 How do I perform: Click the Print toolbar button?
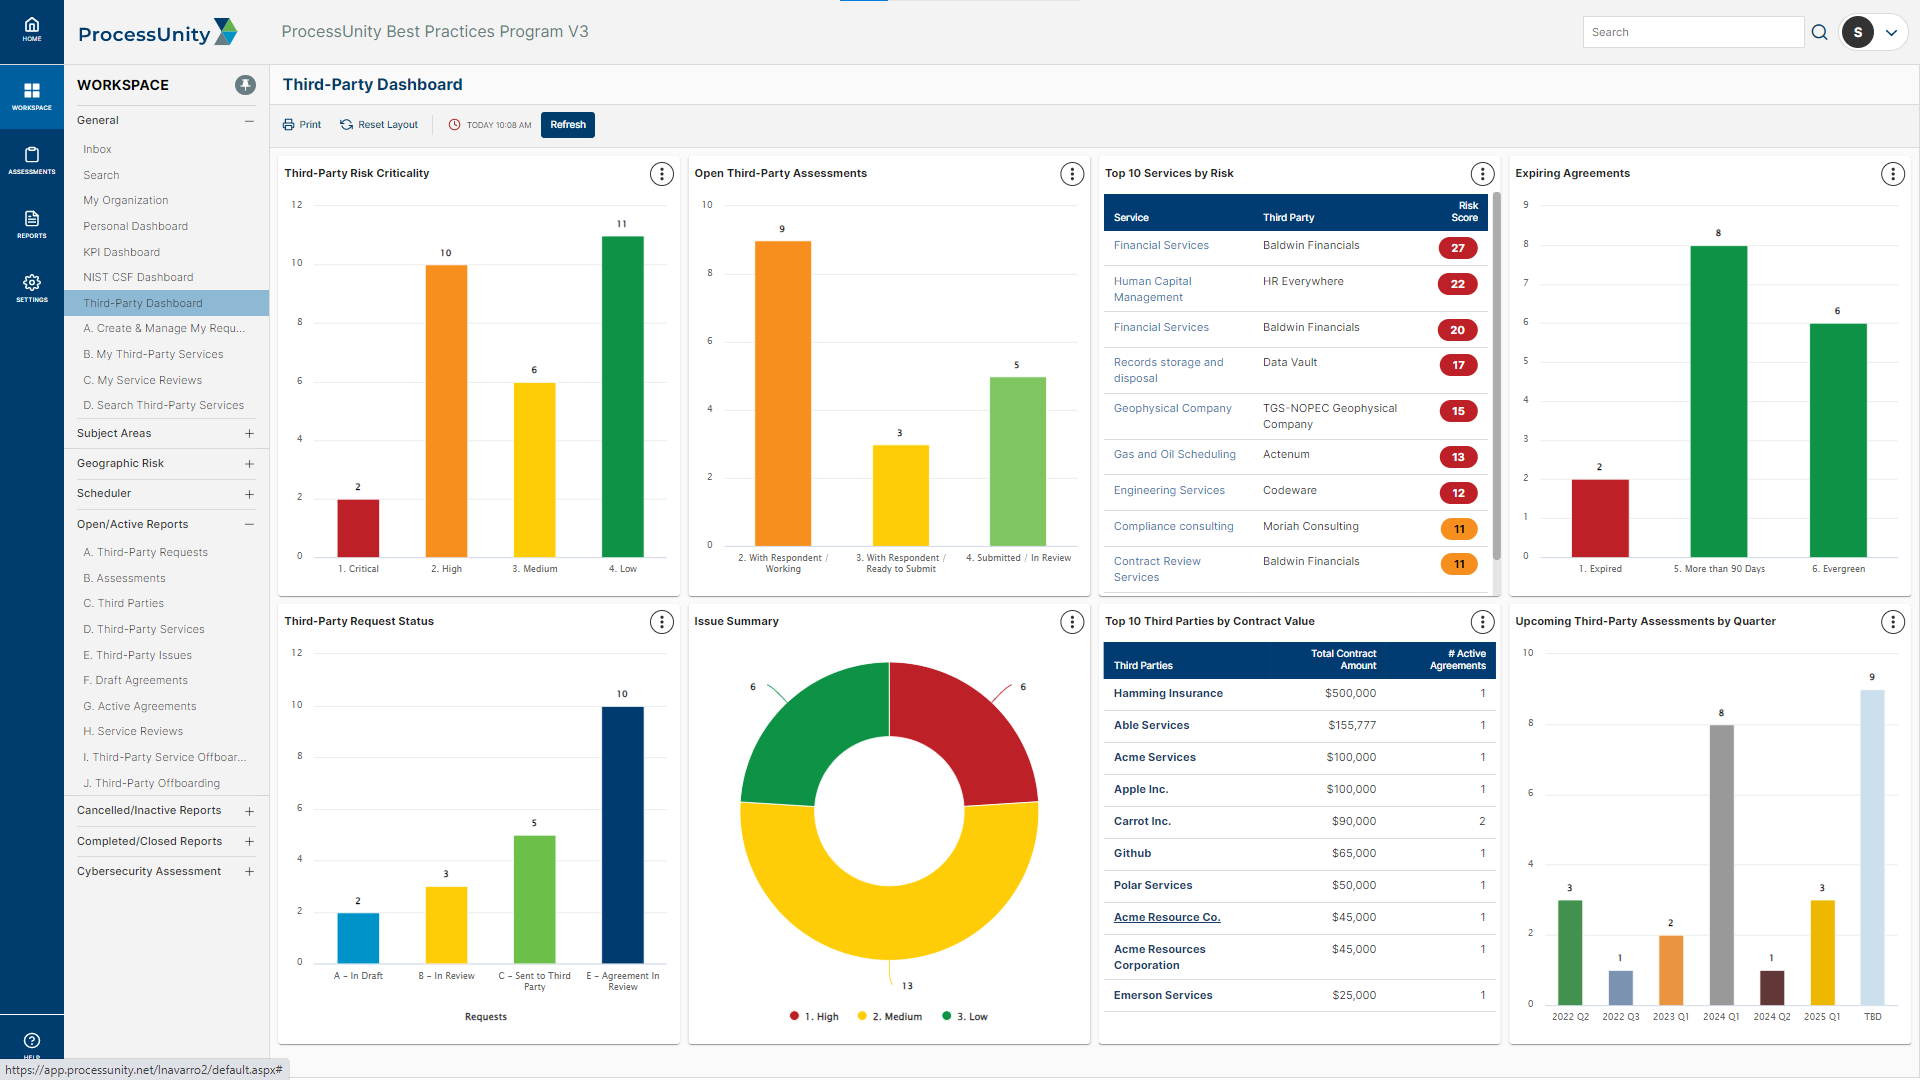[302, 125]
